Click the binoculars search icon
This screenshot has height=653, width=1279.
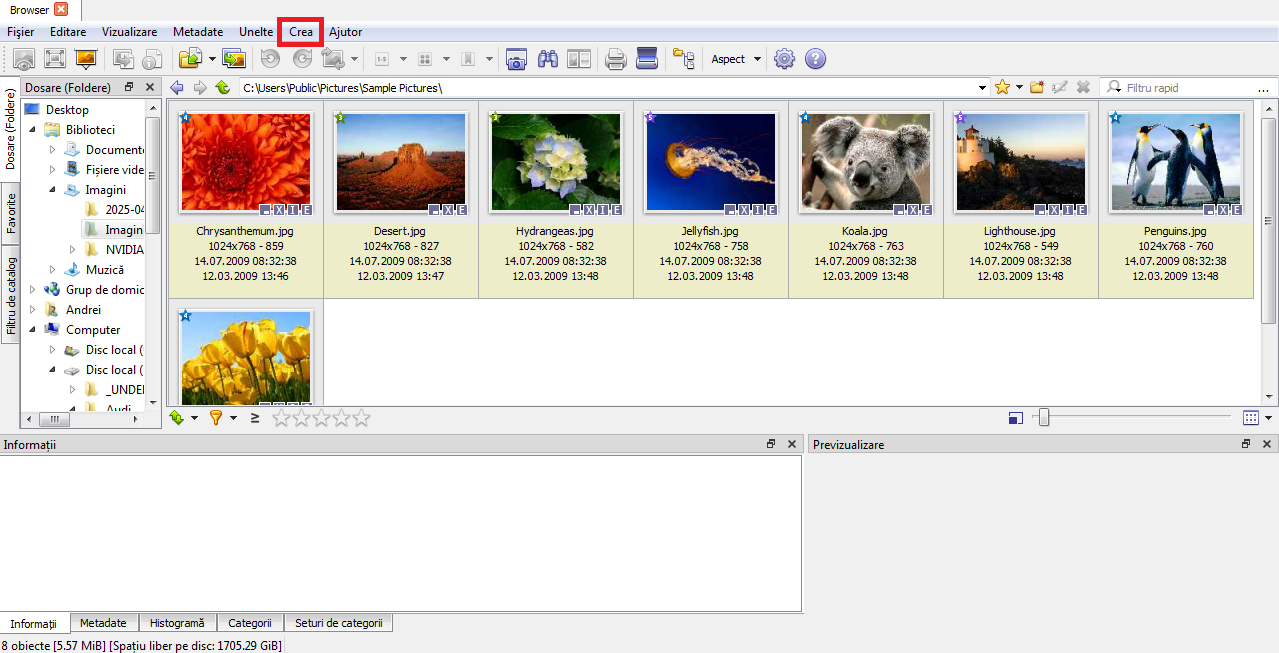tap(547, 59)
